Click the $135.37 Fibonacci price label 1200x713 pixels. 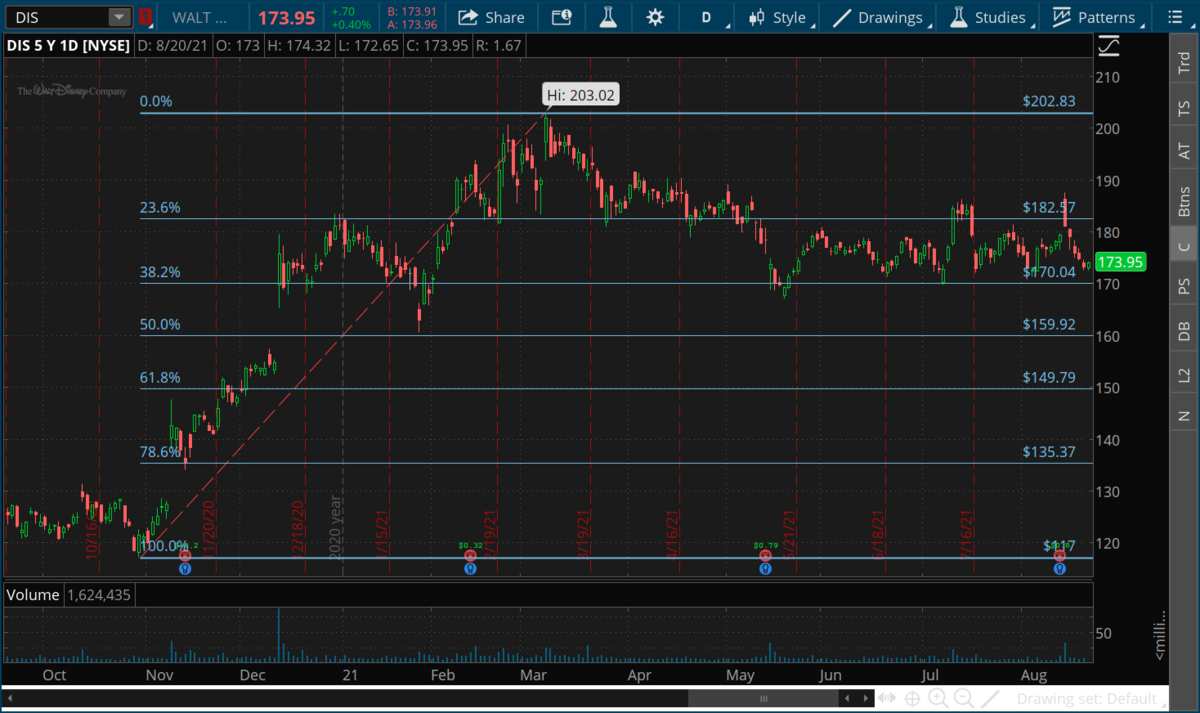(1049, 452)
